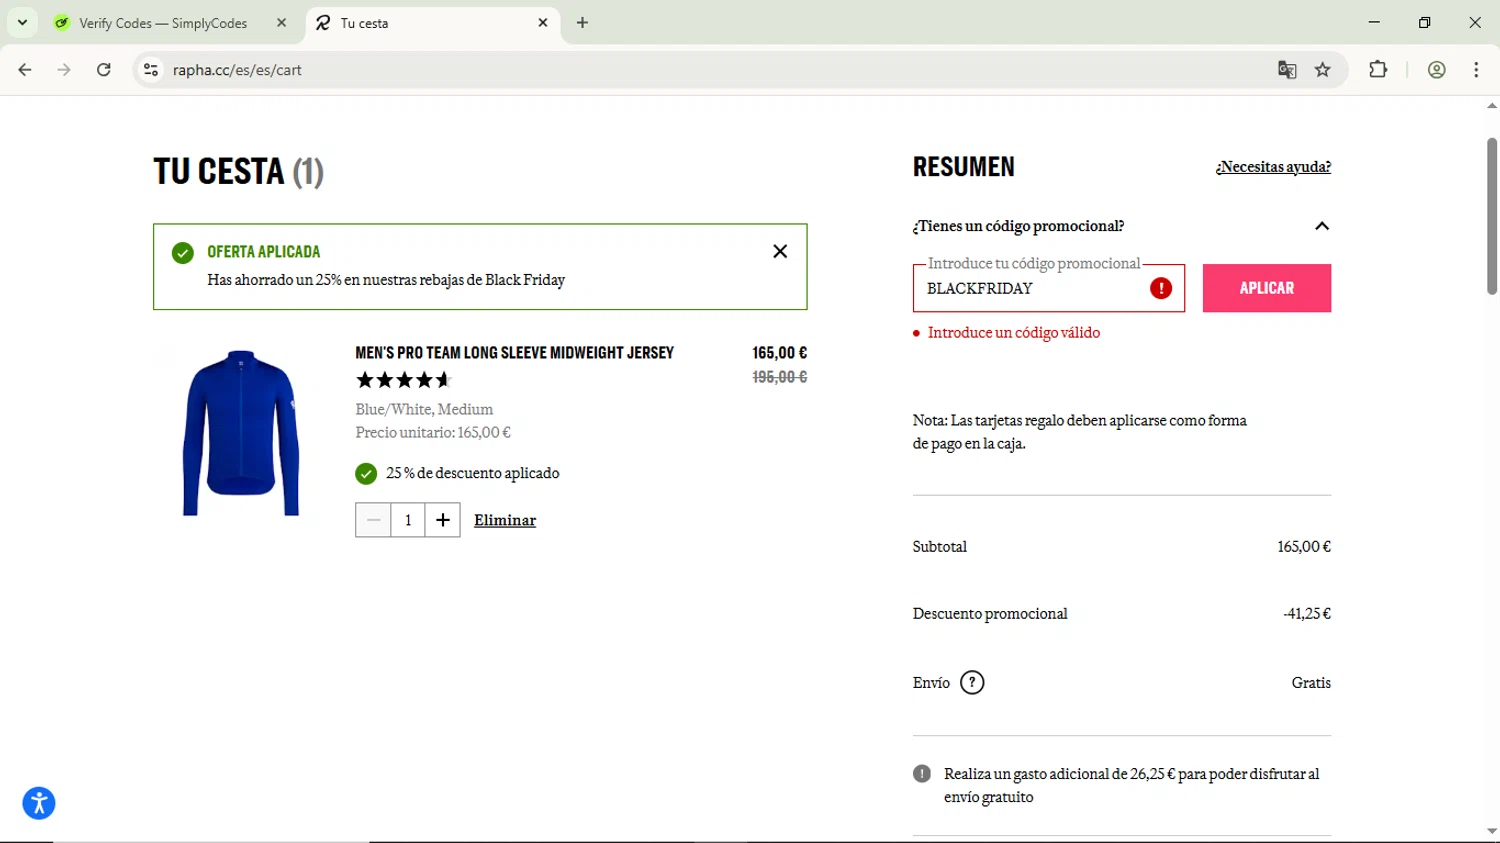Click the struck-through 195,00 € price
The height and width of the screenshot is (843, 1500).
click(779, 377)
